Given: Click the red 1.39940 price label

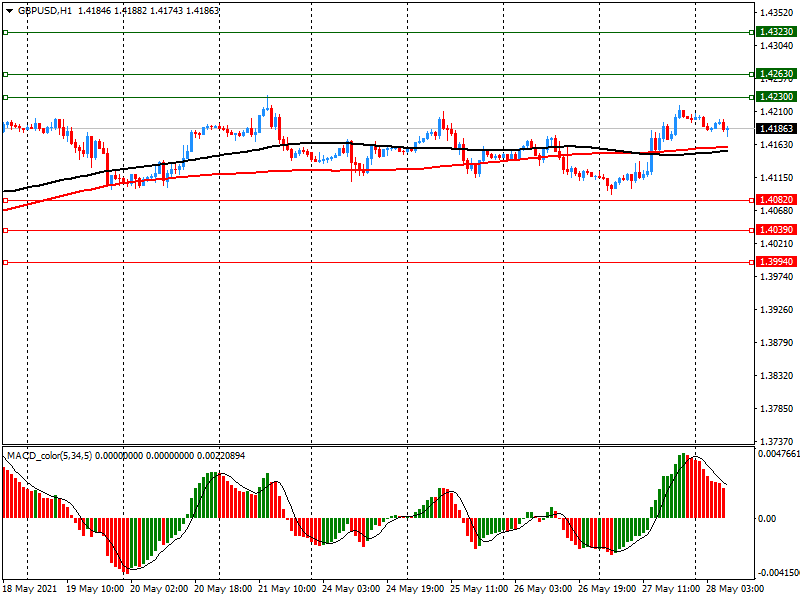Looking at the screenshot, I should 776,262.
